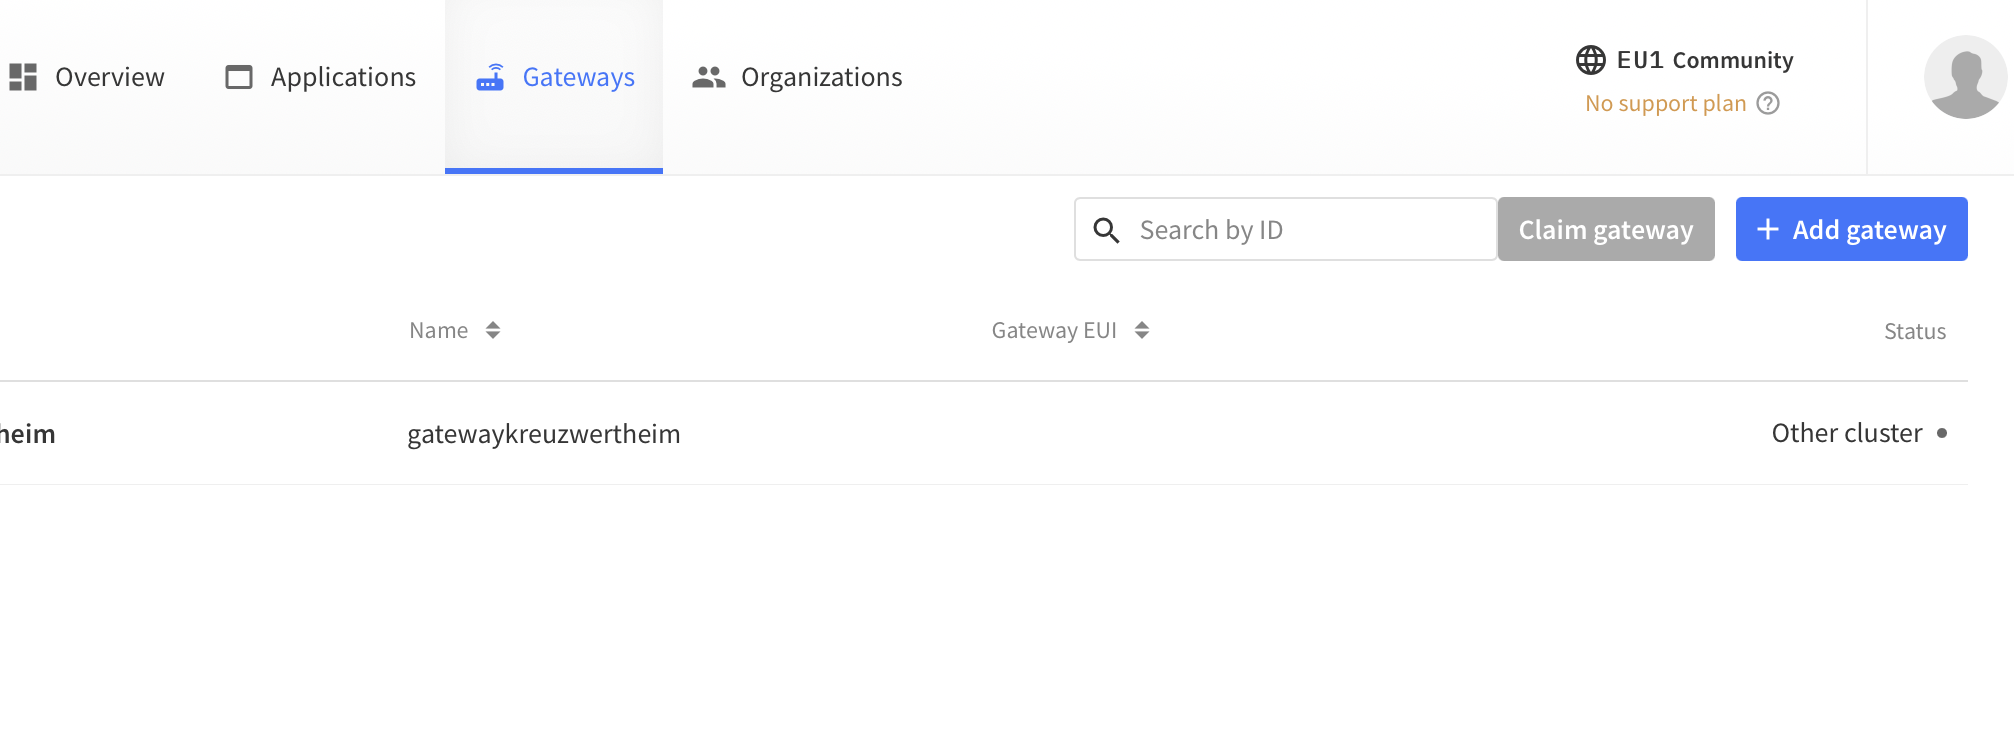The width and height of the screenshot is (2014, 736).
Task: Open the No support plan link
Action: 1666,103
